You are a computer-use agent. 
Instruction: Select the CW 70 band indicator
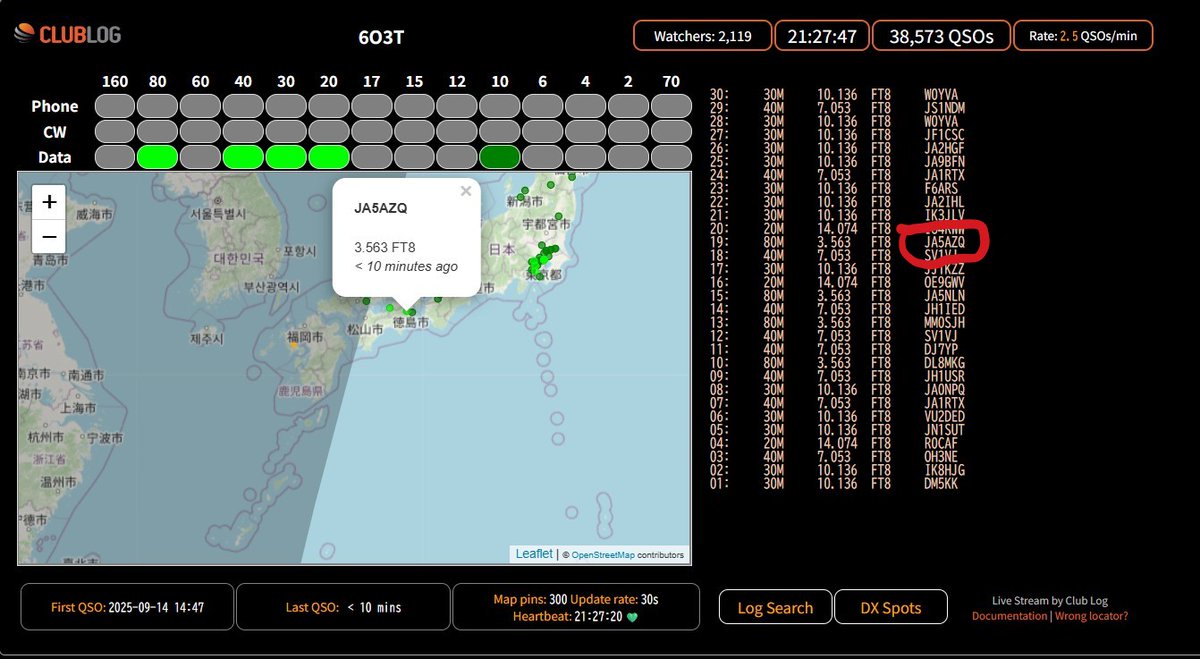(672, 131)
